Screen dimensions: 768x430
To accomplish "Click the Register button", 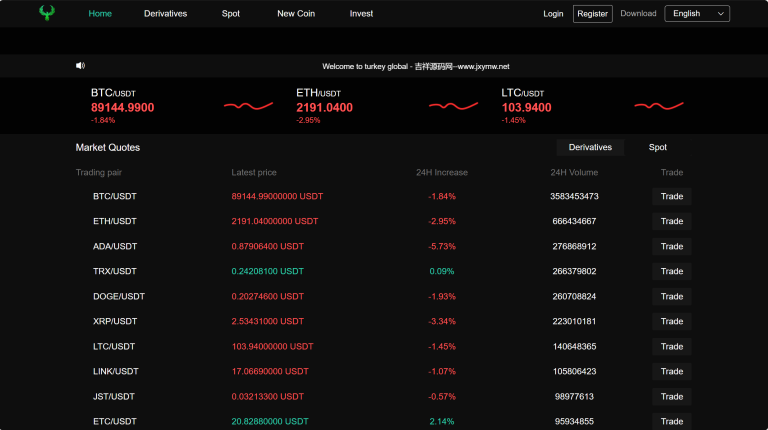I will (x=592, y=14).
